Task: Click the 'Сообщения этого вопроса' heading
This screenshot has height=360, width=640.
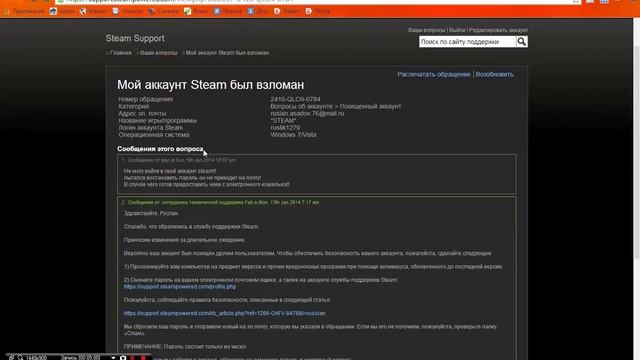Action: coord(160,149)
